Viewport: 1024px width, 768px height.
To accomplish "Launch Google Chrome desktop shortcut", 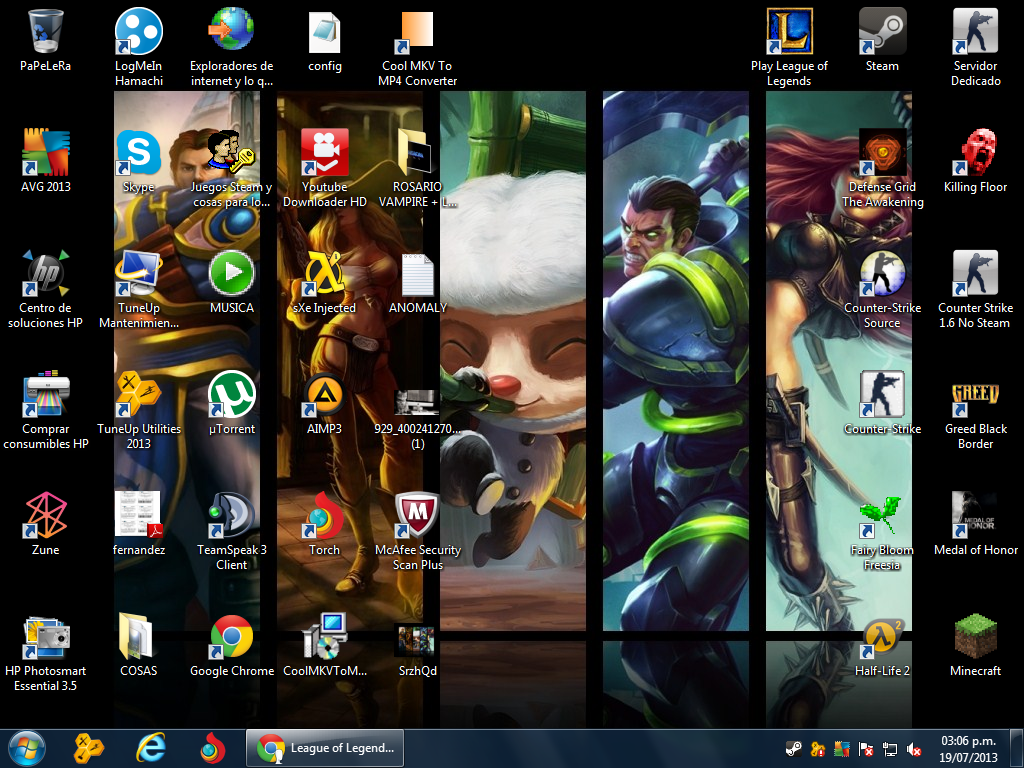I will pyautogui.click(x=231, y=636).
